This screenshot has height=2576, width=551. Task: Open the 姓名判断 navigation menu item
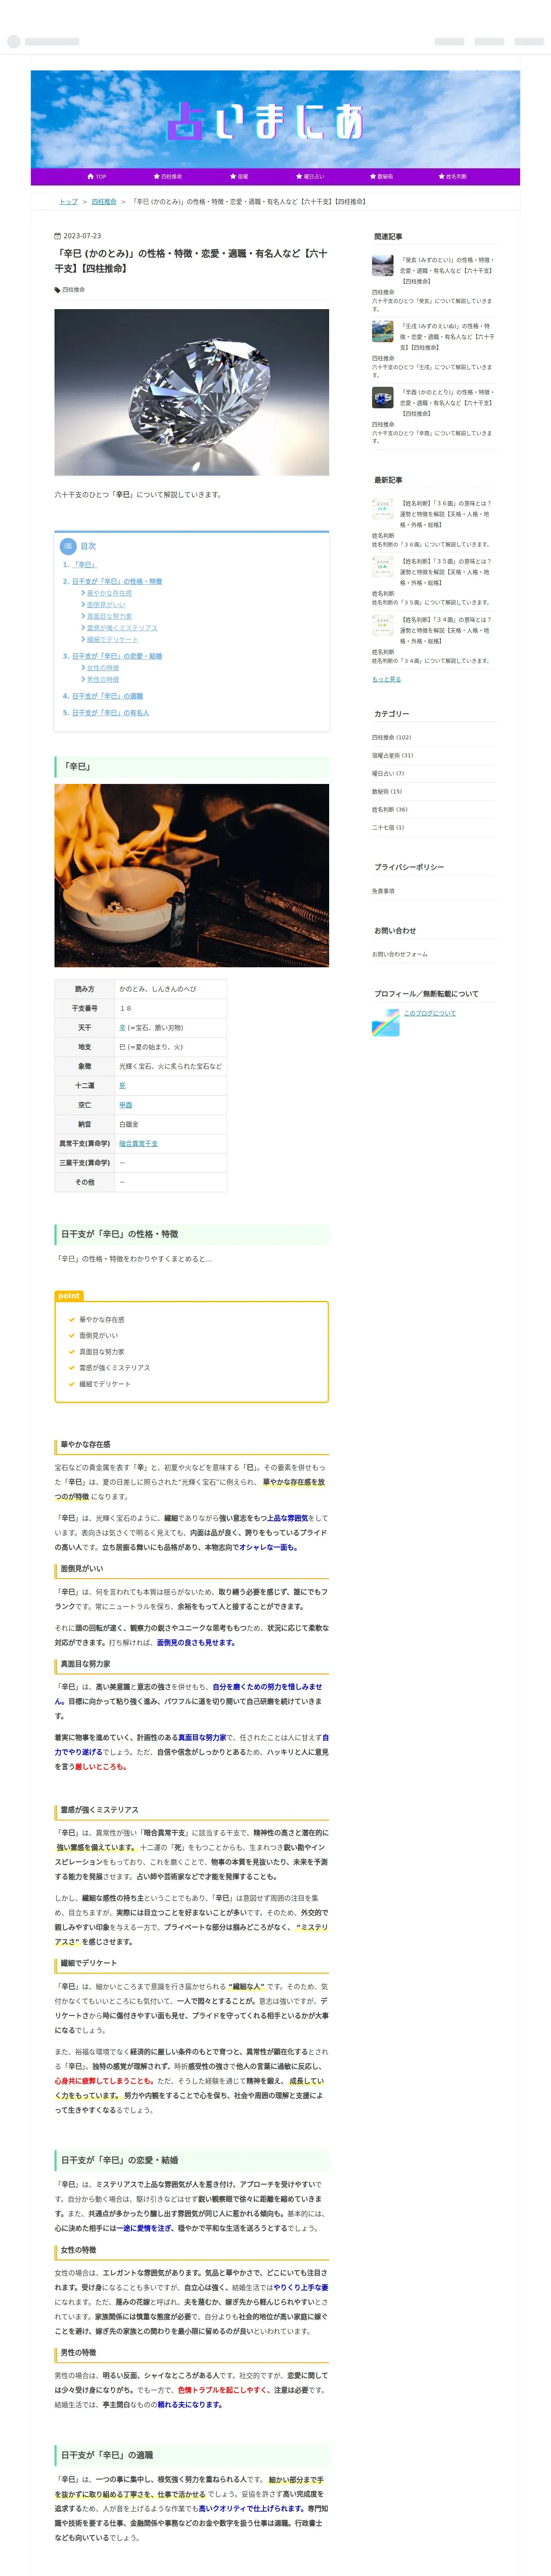tap(453, 176)
